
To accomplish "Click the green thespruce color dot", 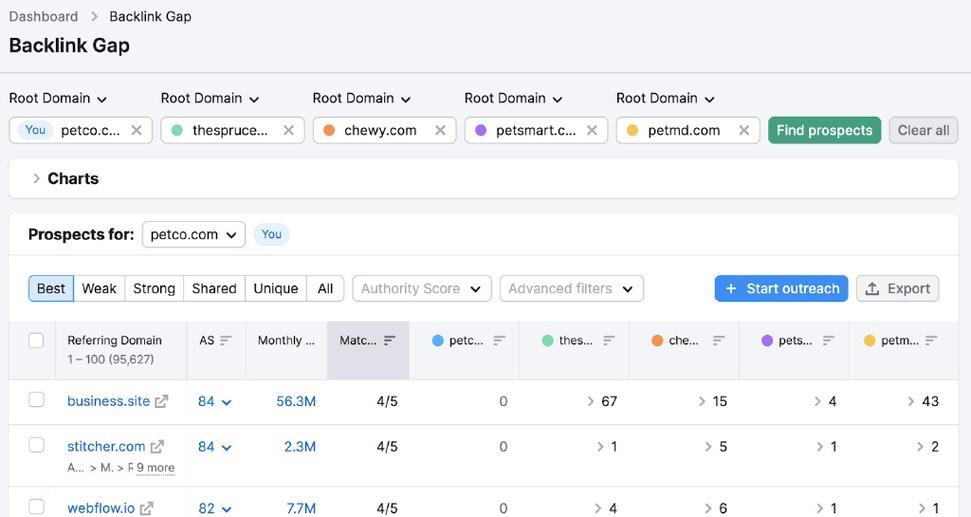I will tap(177, 131).
